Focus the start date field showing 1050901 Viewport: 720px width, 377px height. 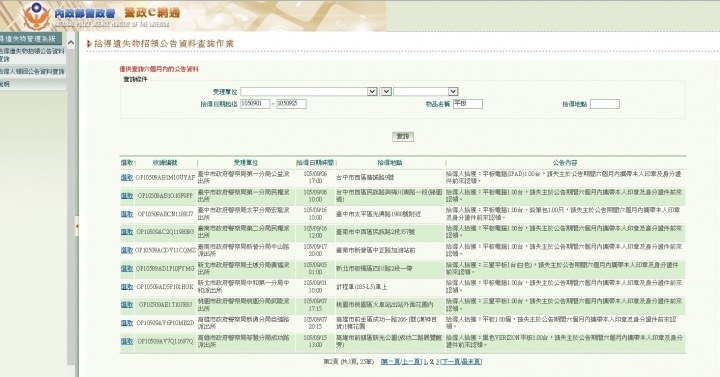click(255, 104)
